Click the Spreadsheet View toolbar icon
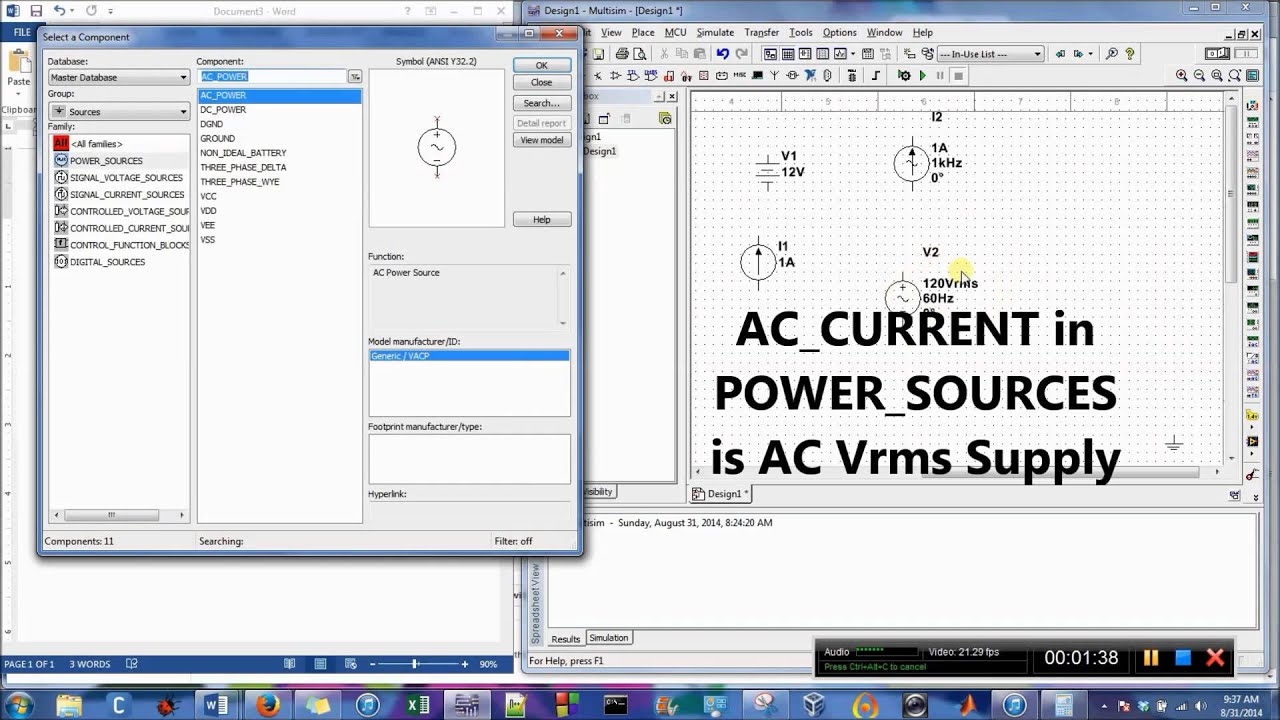 (x=788, y=54)
